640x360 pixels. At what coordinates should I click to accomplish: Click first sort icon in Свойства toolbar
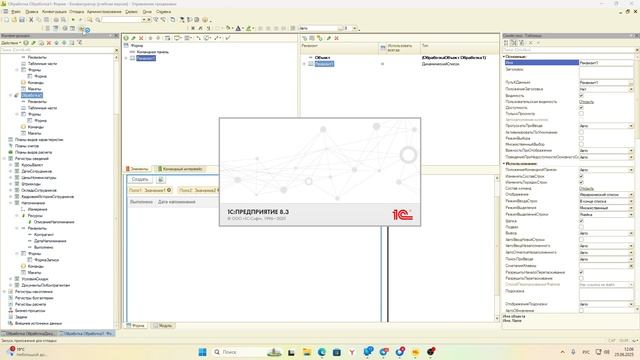click(506, 42)
